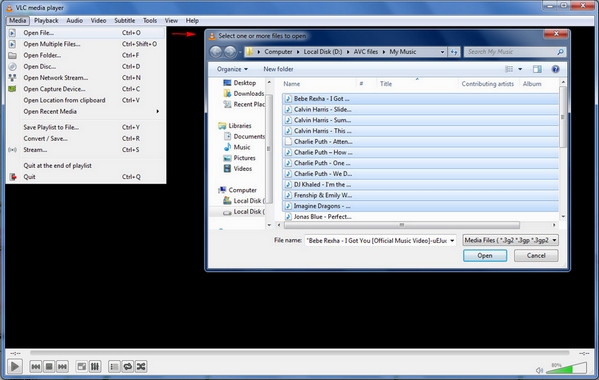599x380 pixels.
Task: Choose Convert / Save... entry
Action: coord(86,139)
